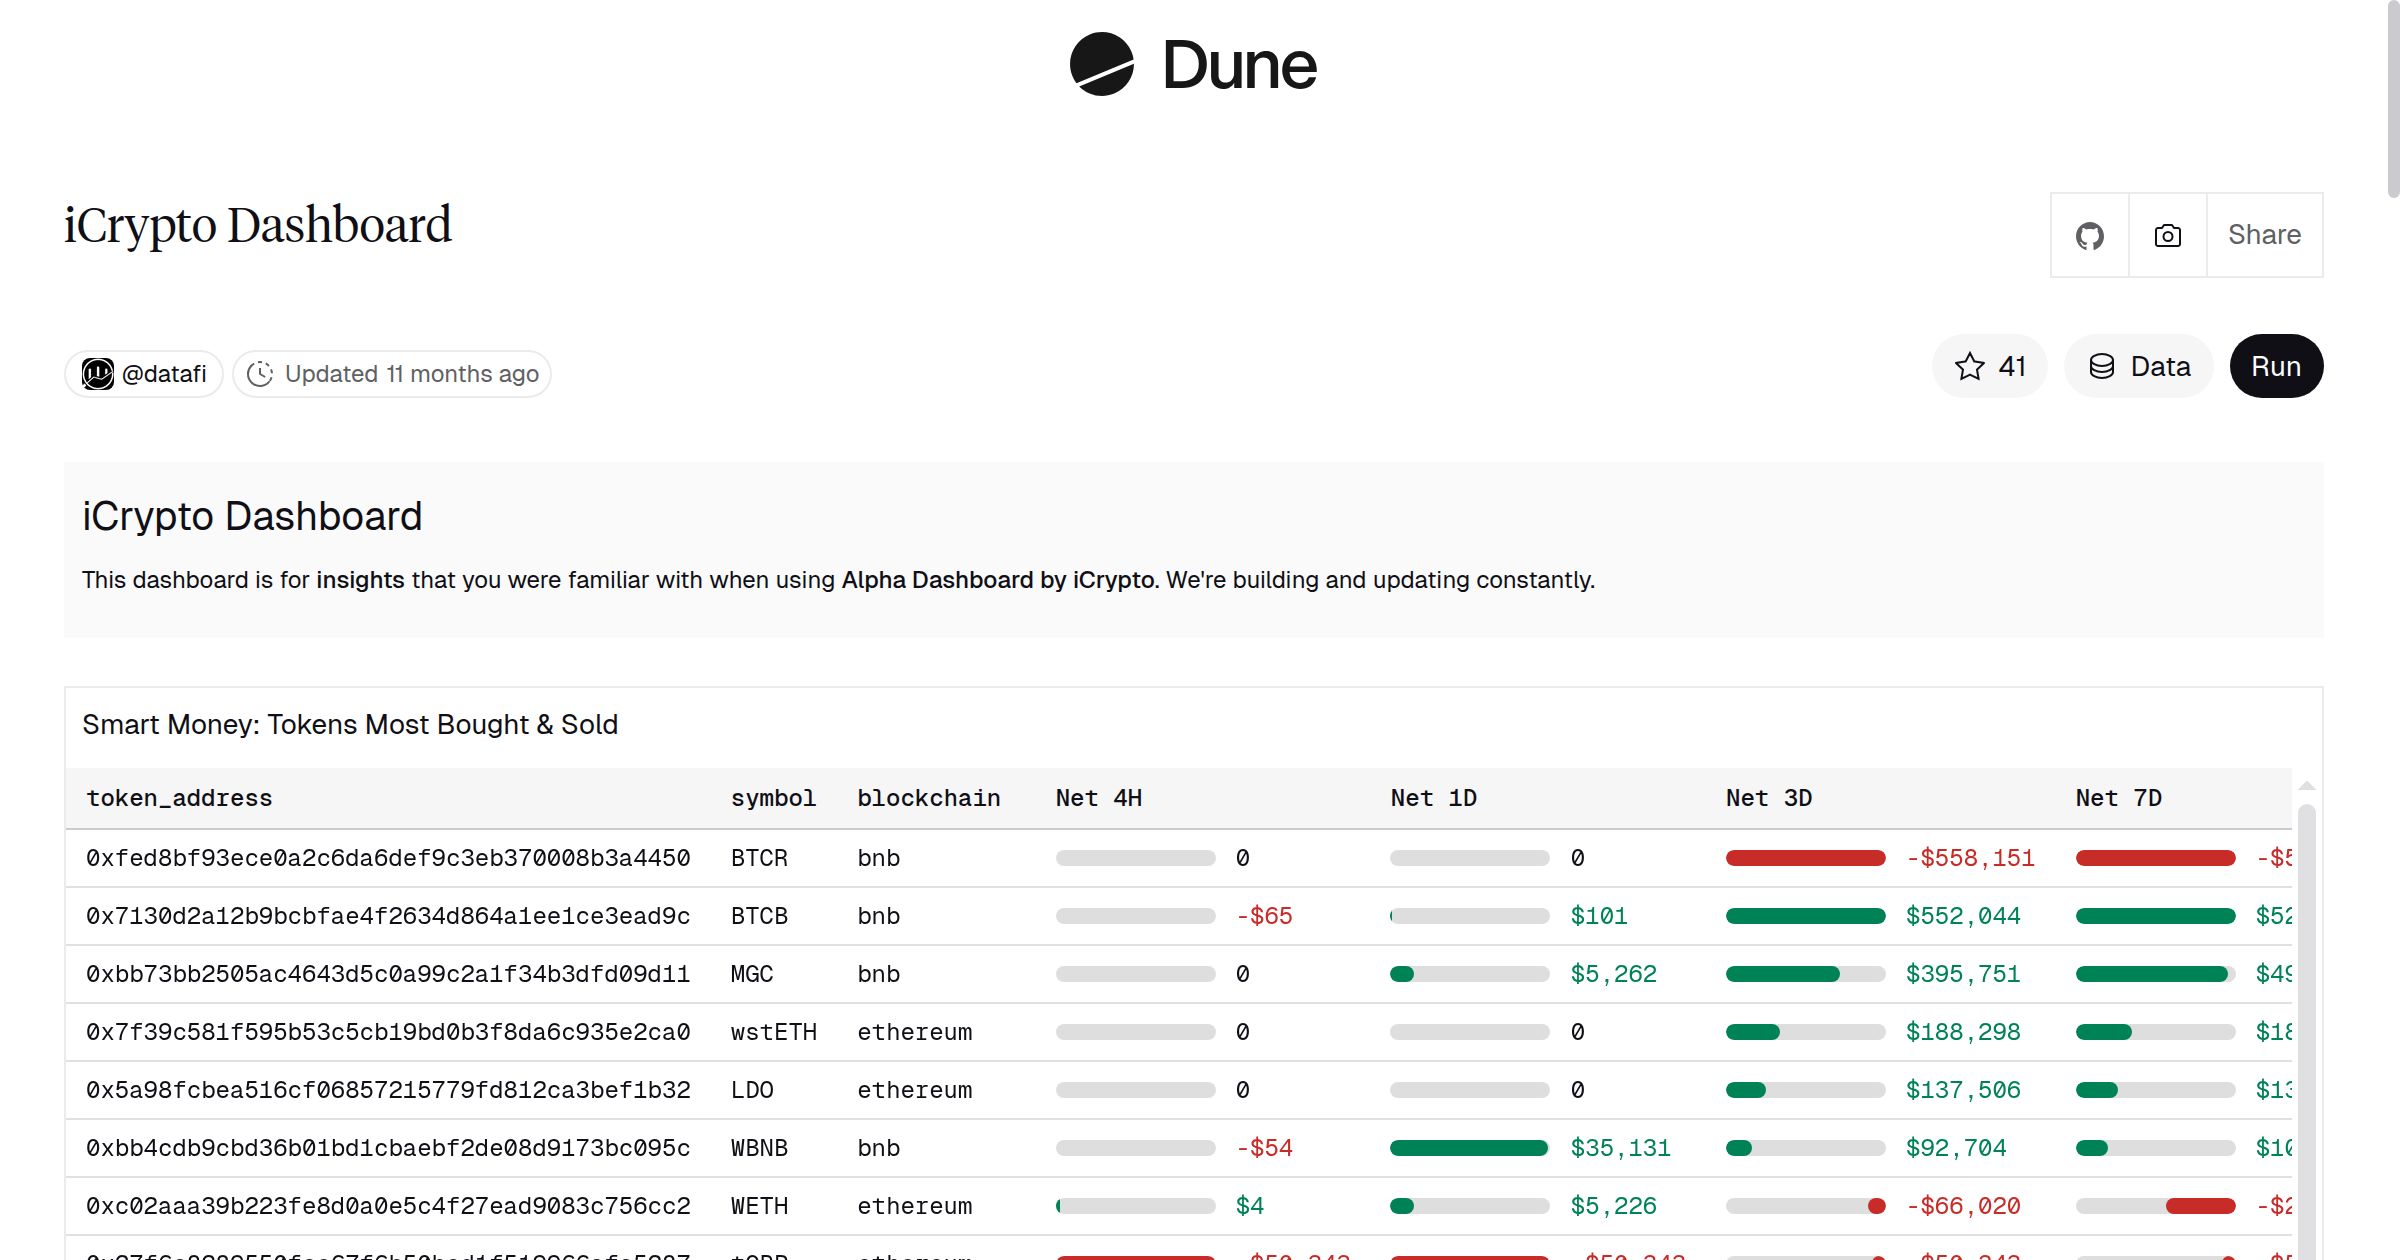Star the dashboard with 41 stars
Image resolution: width=2400 pixels, height=1260 pixels.
(x=1990, y=366)
